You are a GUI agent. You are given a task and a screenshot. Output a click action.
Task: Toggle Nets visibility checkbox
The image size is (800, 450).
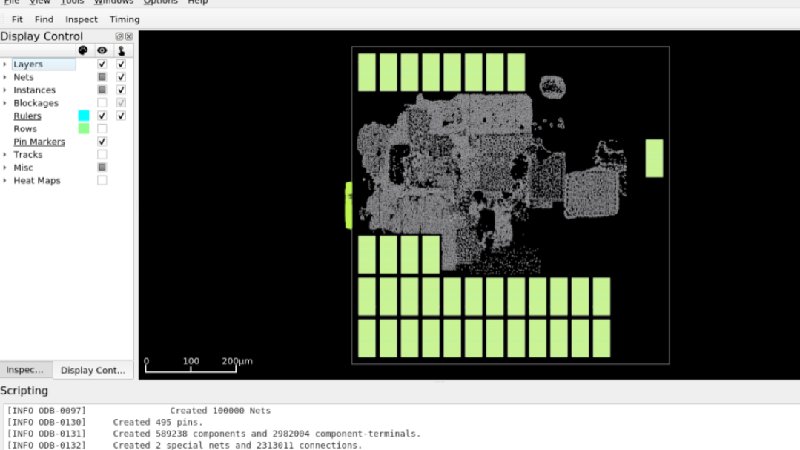pyautogui.click(x=102, y=77)
